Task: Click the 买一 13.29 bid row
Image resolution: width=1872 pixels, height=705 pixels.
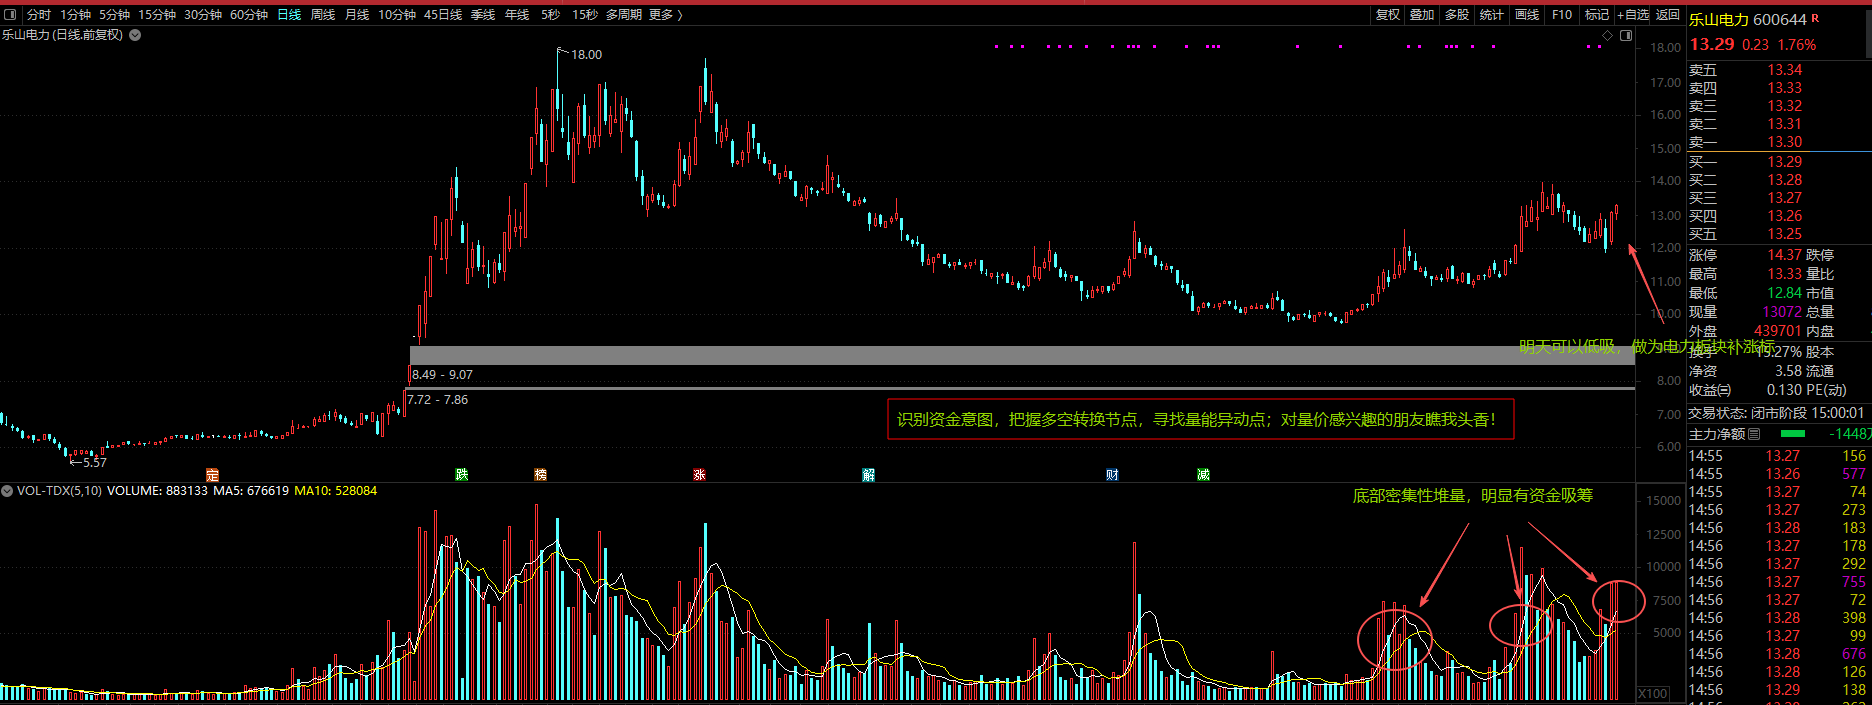Action: tap(1746, 162)
